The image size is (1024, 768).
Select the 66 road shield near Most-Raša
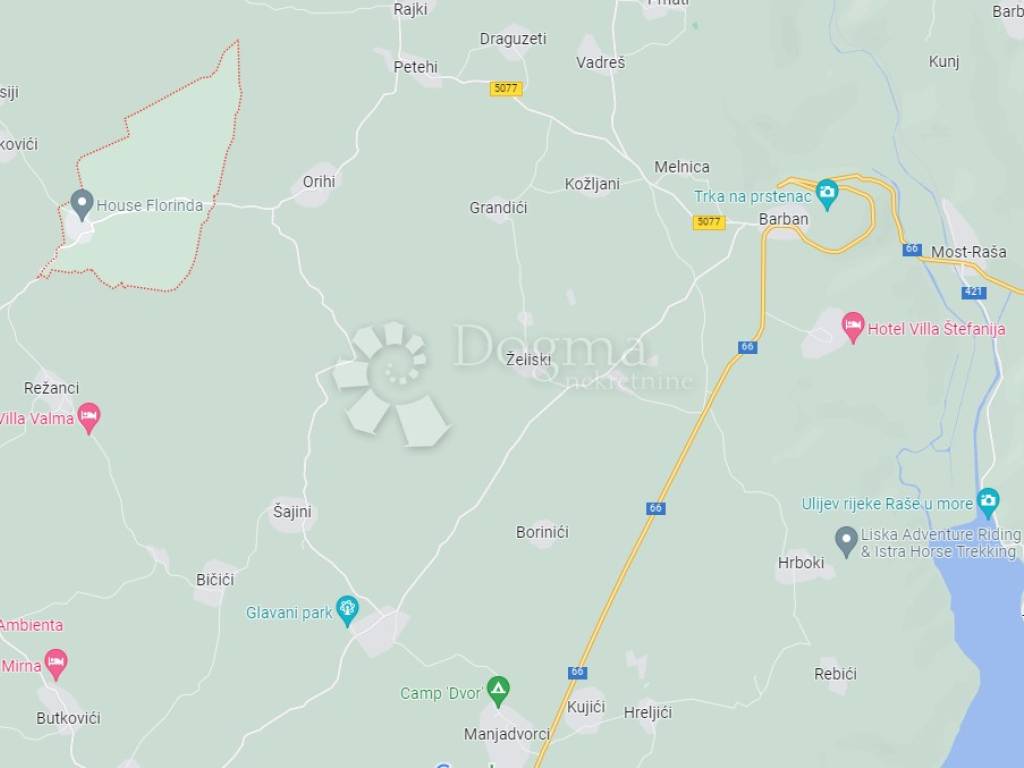tap(912, 249)
